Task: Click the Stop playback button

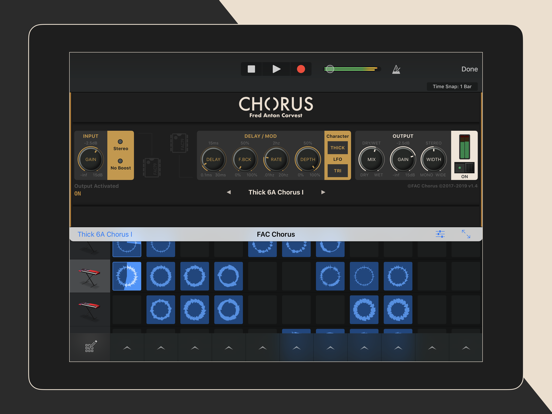Action: pos(251,69)
